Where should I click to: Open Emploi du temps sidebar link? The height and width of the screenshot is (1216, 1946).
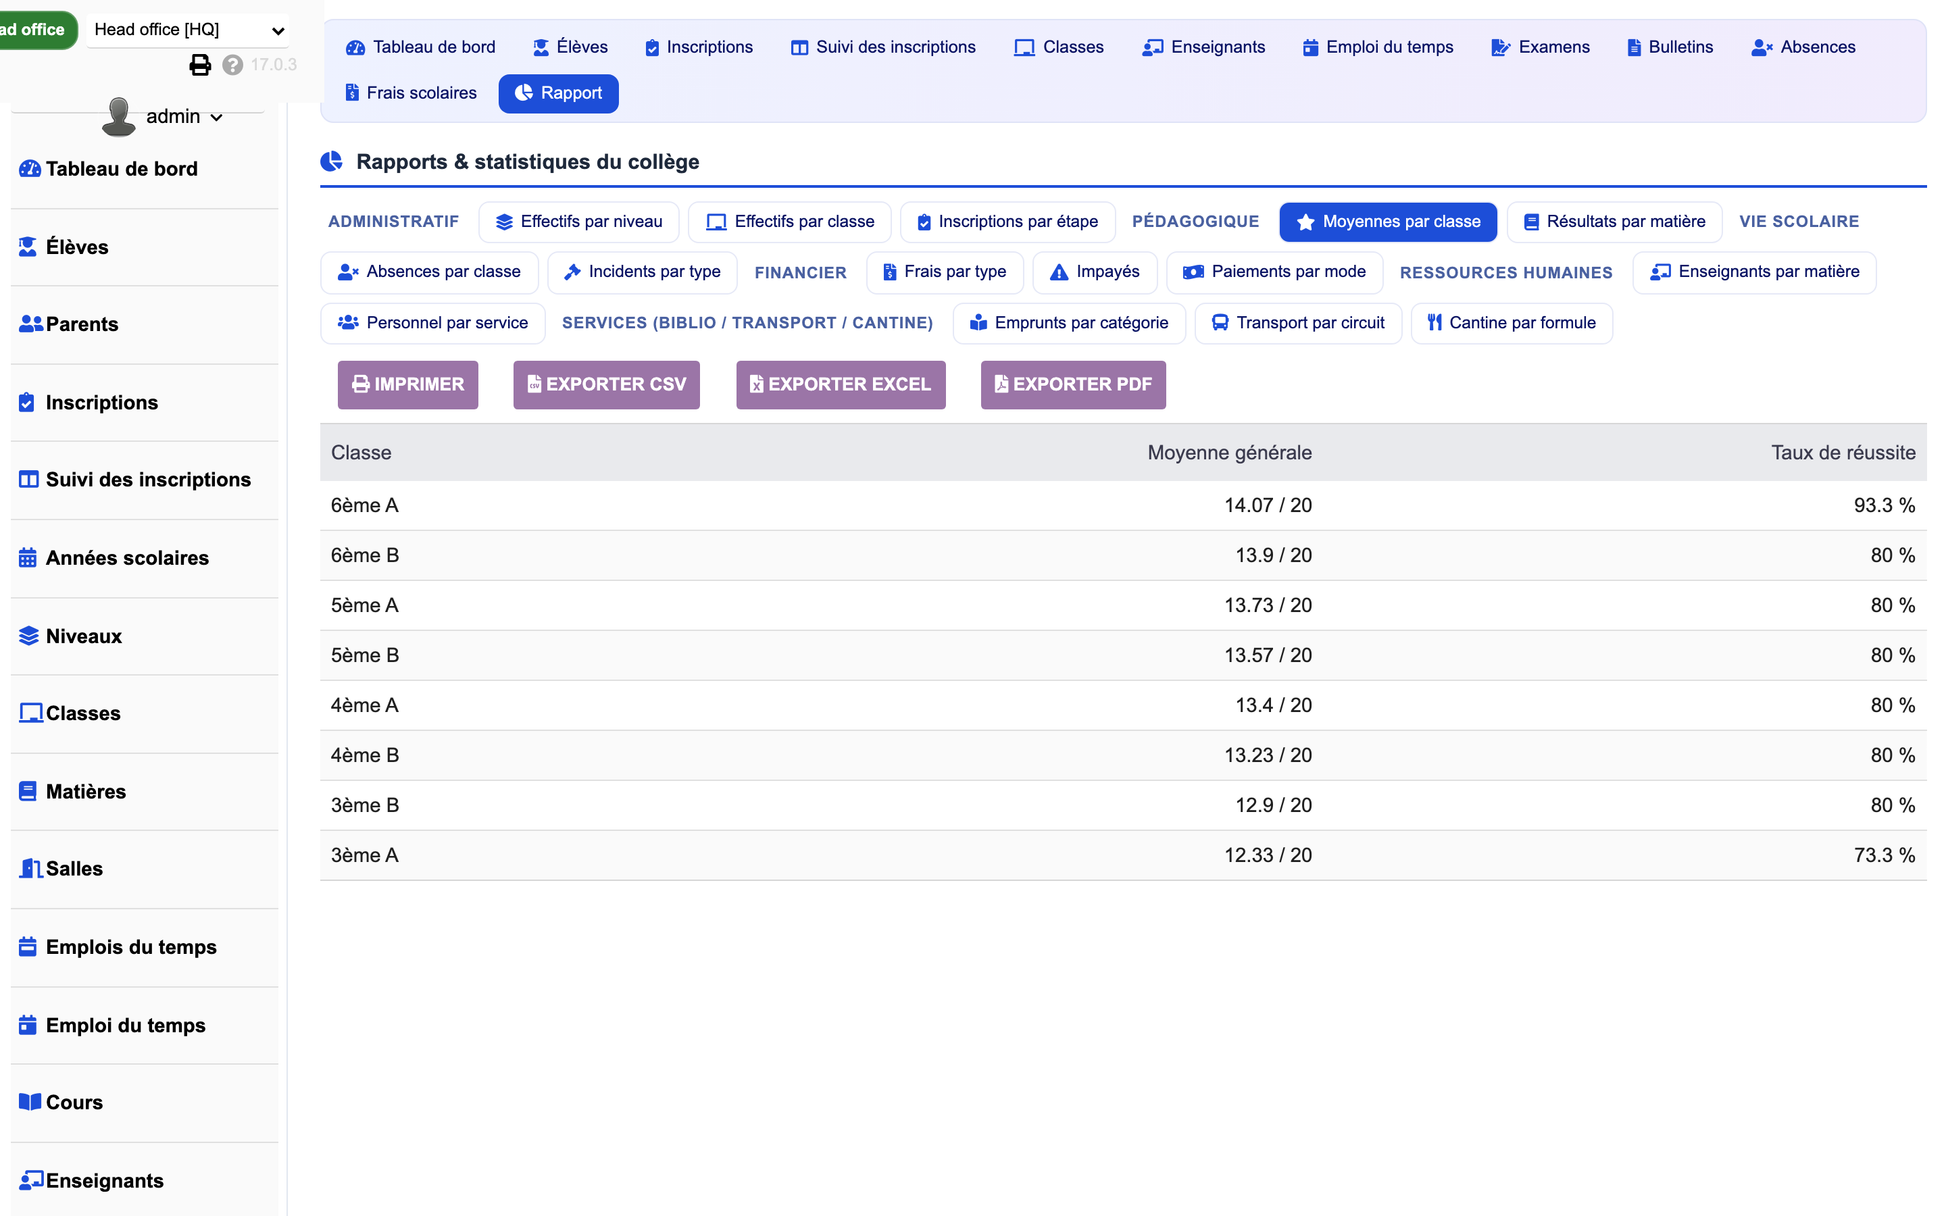click(126, 1025)
